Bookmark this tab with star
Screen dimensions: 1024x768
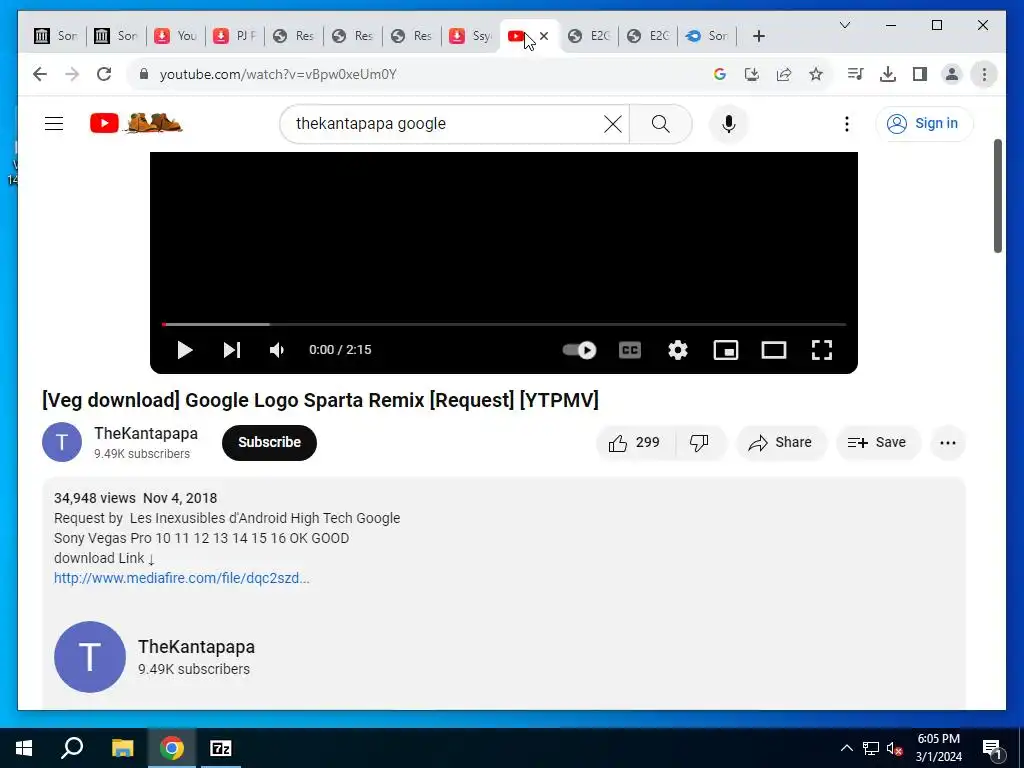point(816,74)
